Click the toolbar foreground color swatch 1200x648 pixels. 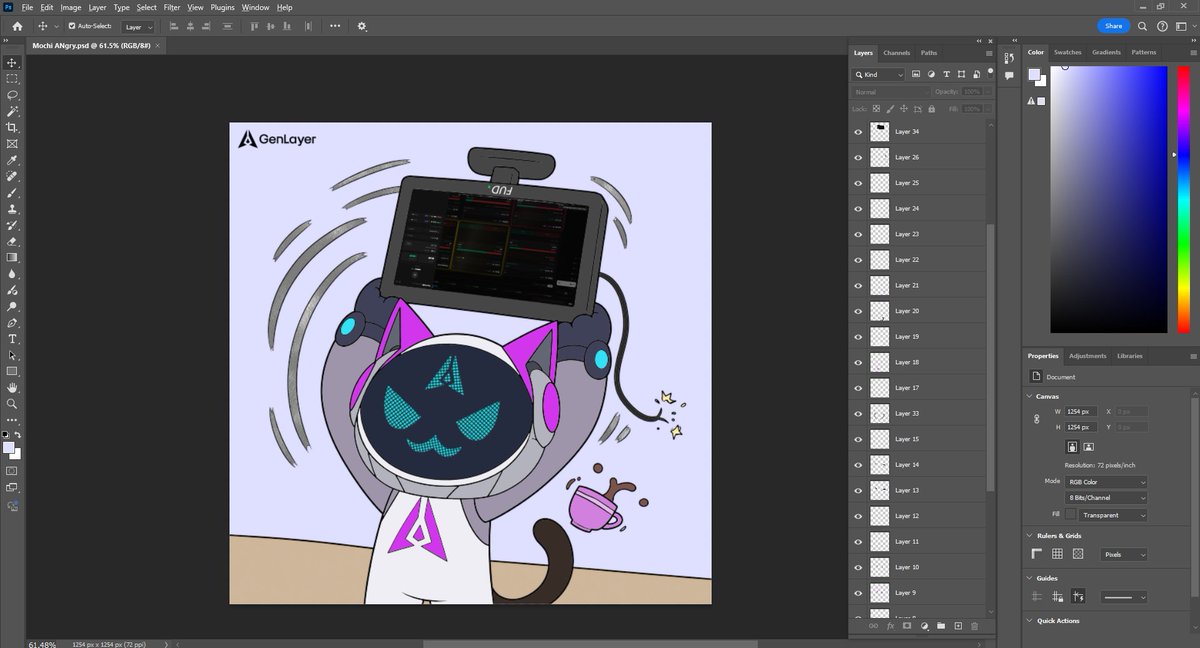click(8, 448)
